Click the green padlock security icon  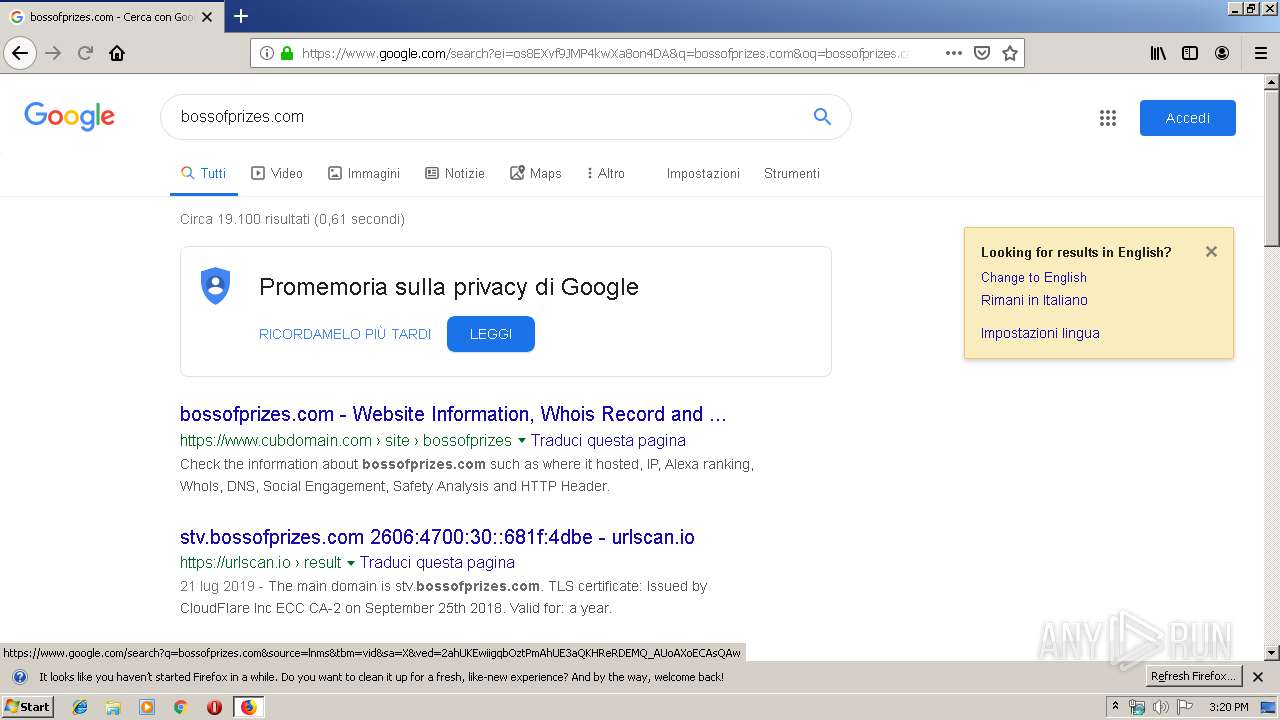tap(287, 53)
